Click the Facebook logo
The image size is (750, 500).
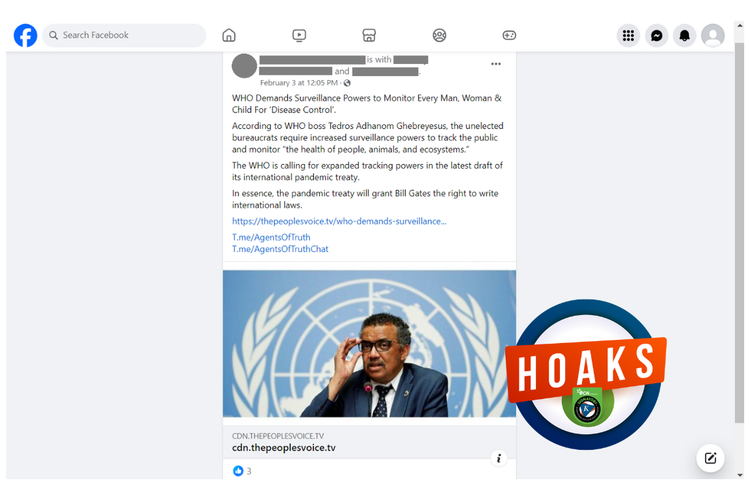pos(25,35)
